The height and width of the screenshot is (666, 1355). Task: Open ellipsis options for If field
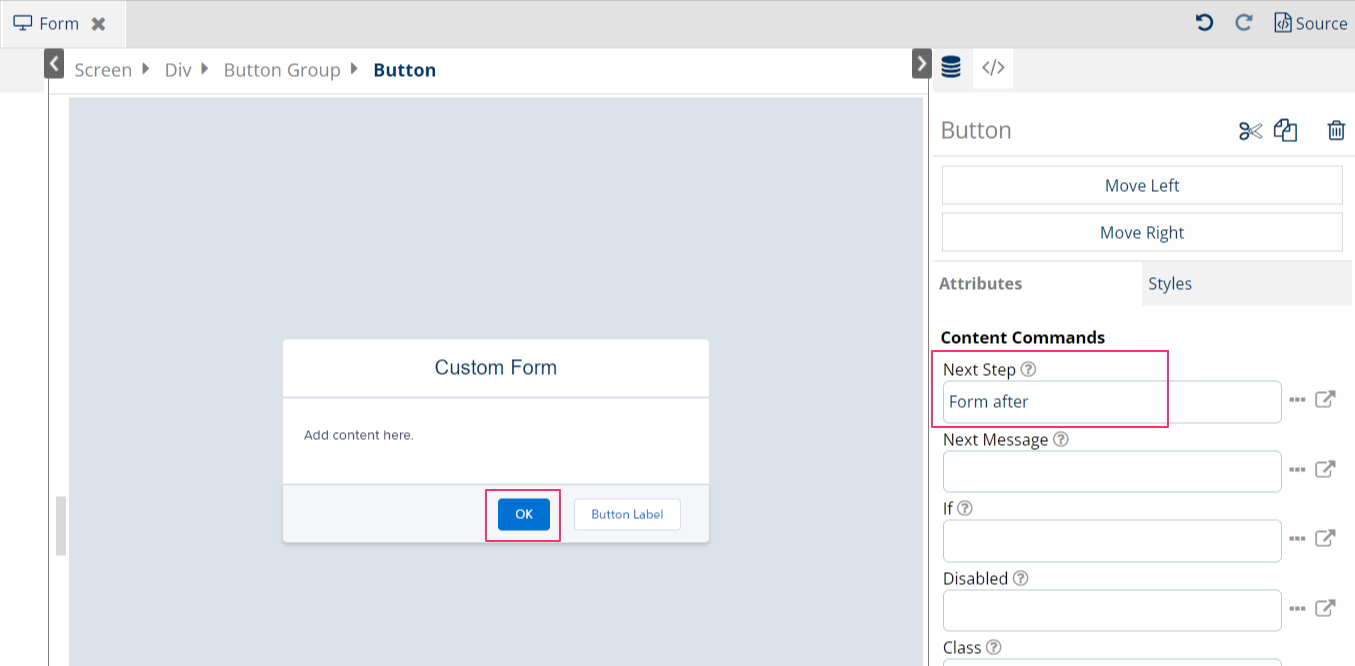tap(1297, 539)
